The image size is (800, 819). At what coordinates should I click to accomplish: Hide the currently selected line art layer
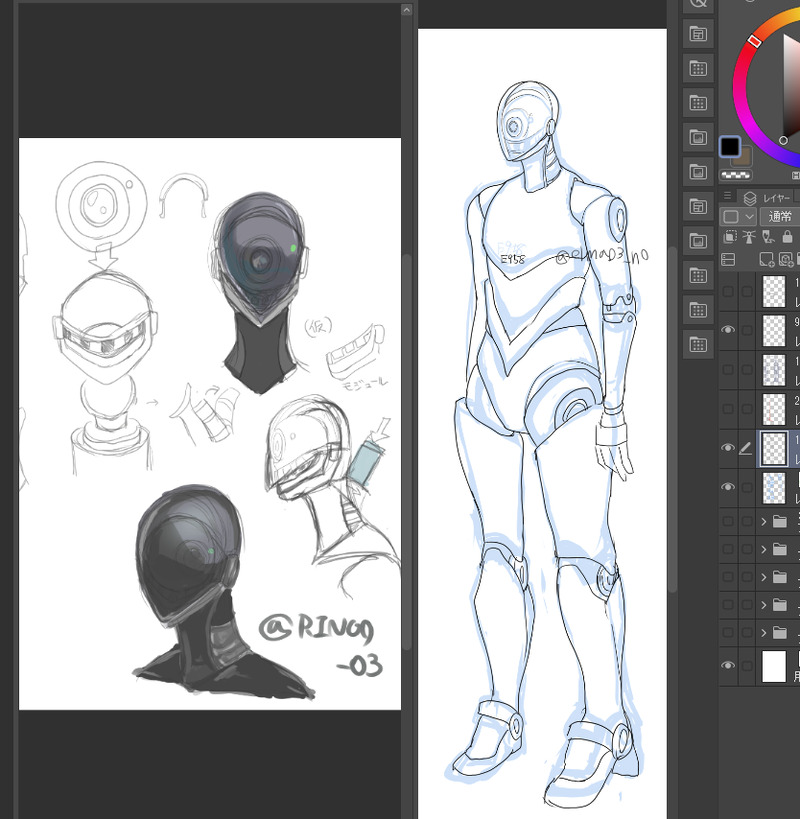pyautogui.click(x=728, y=448)
